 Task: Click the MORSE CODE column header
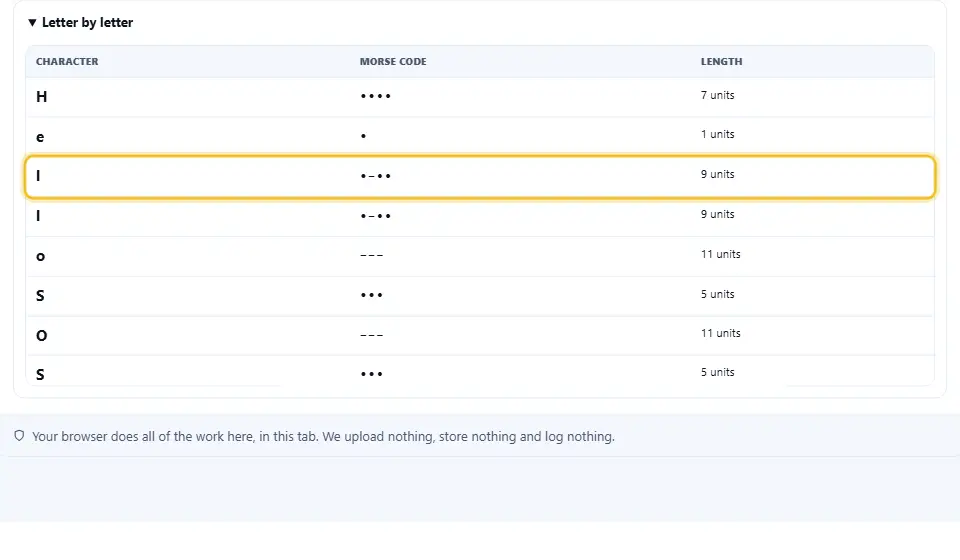click(x=393, y=61)
